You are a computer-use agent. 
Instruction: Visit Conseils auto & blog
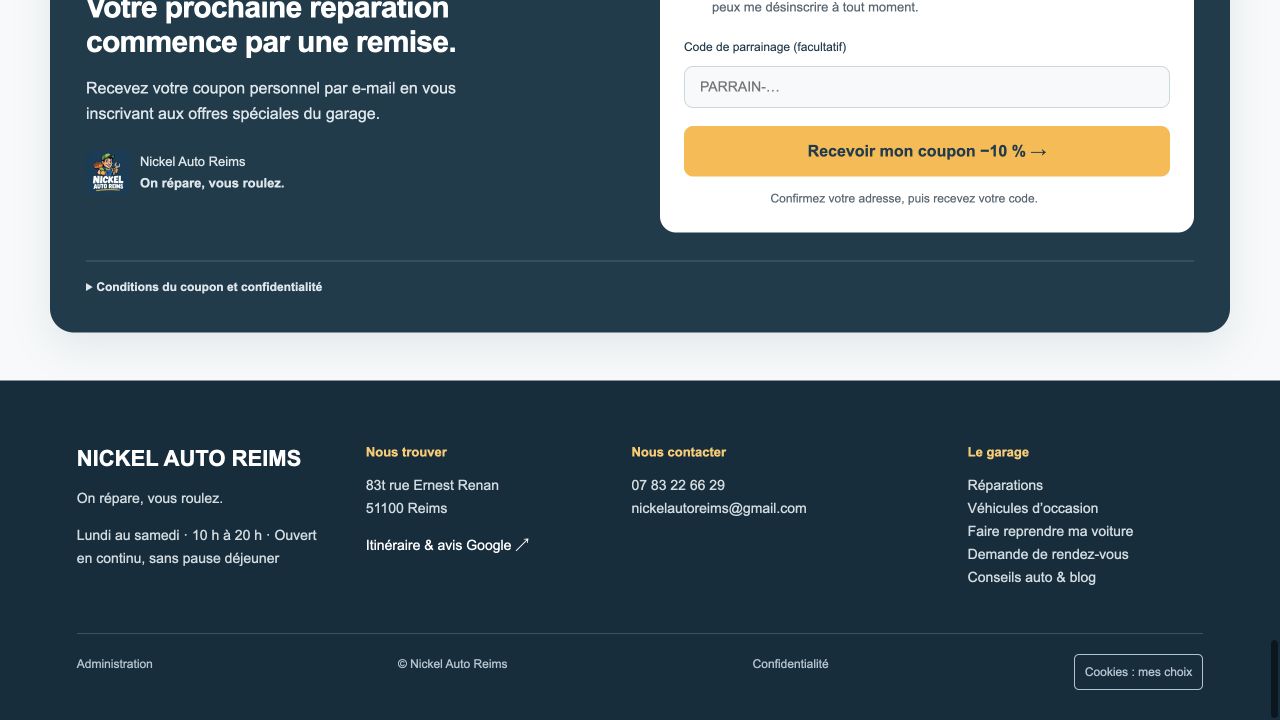tap(1032, 577)
